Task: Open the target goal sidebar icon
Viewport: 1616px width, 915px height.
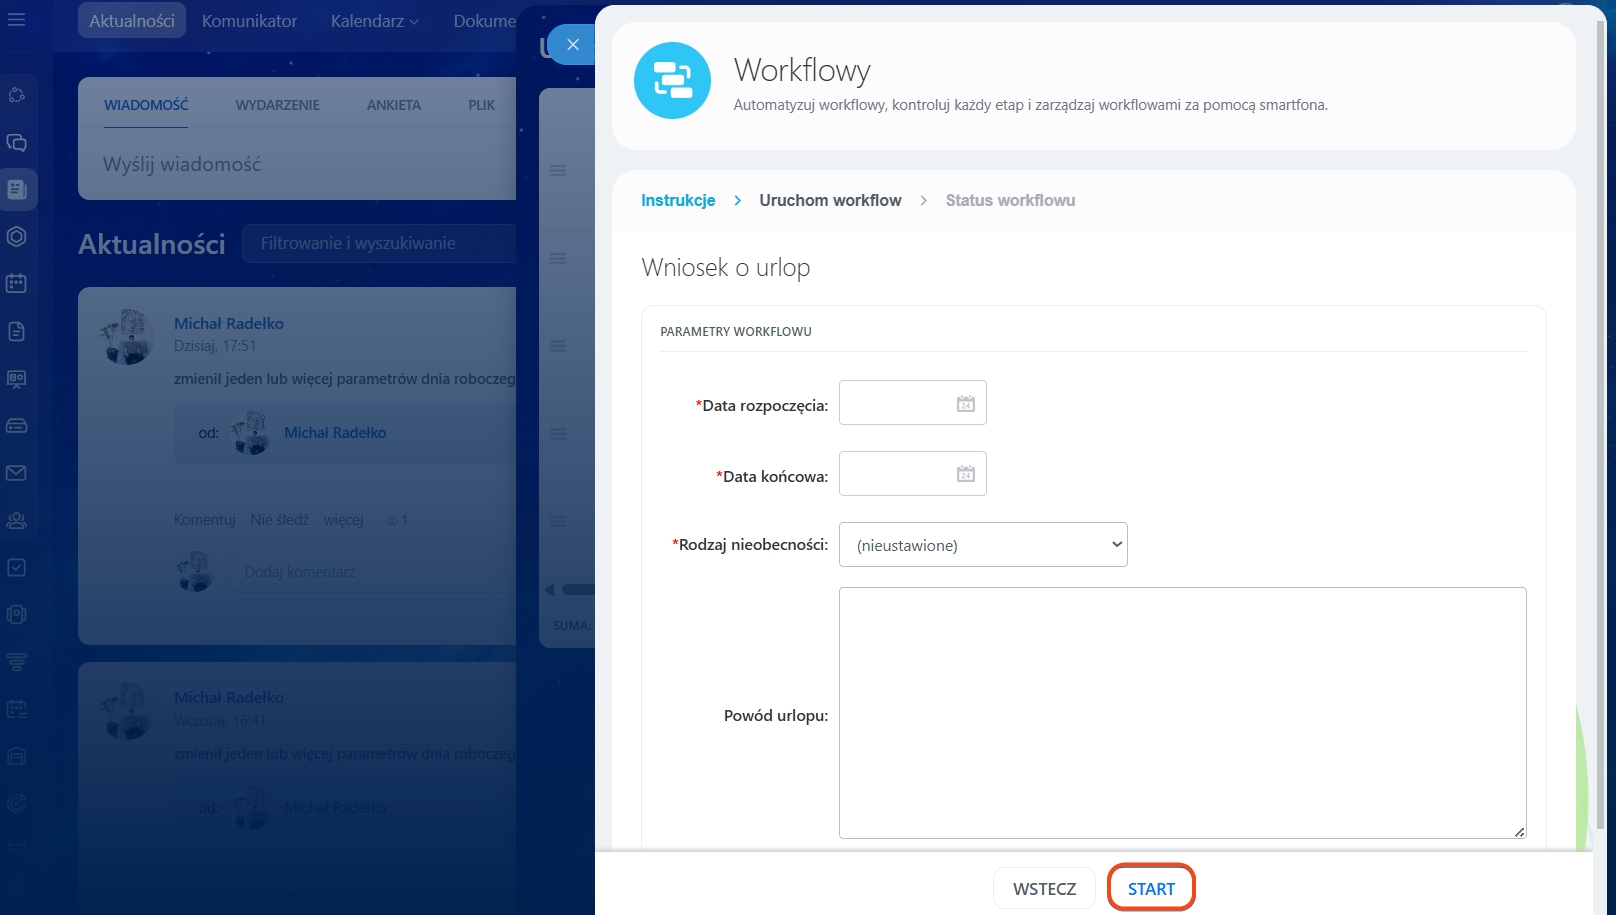Action: pos(16,803)
